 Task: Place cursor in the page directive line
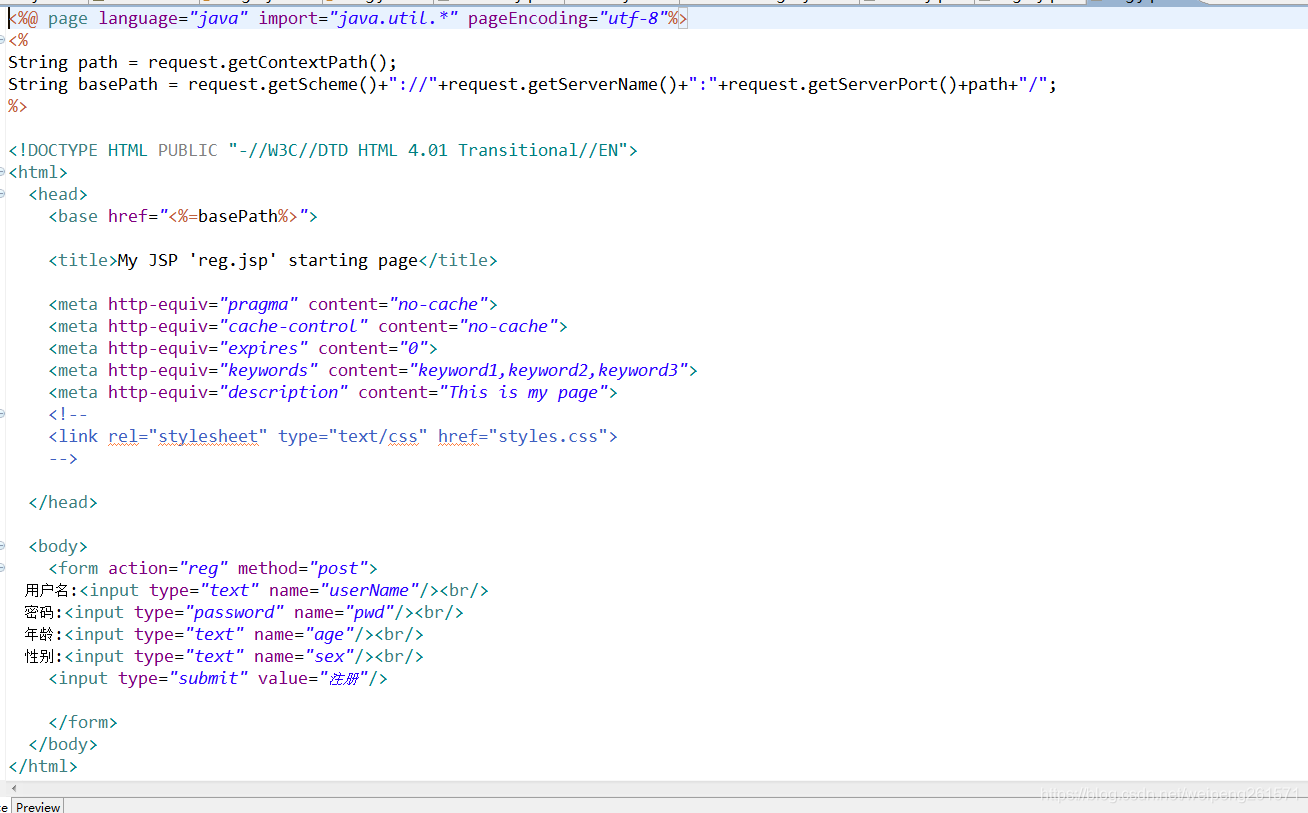coord(348,18)
